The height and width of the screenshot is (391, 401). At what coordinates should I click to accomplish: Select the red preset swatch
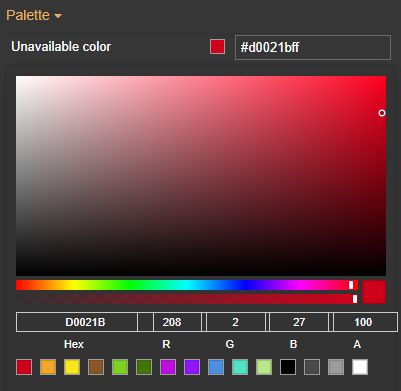point(24,367)
